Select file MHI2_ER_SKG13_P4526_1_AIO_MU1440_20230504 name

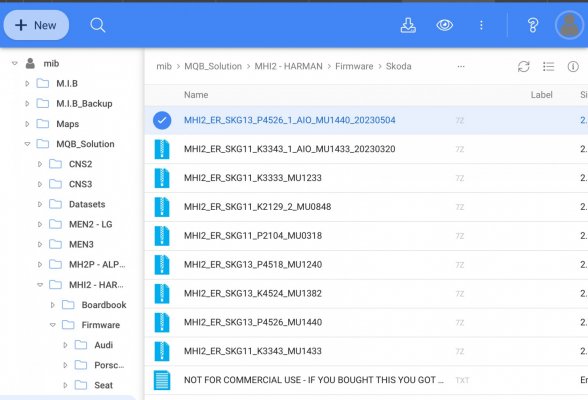[x=290, y=120]
